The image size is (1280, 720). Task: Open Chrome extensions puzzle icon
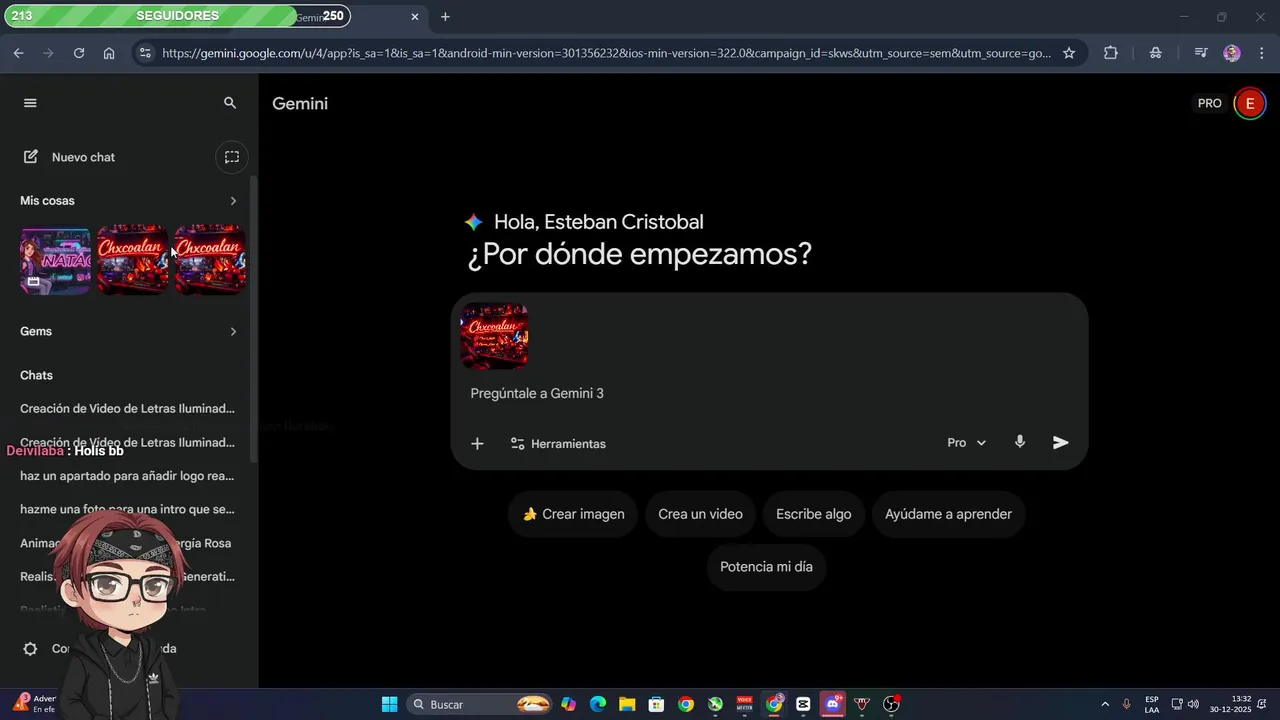pos(1111,53)
